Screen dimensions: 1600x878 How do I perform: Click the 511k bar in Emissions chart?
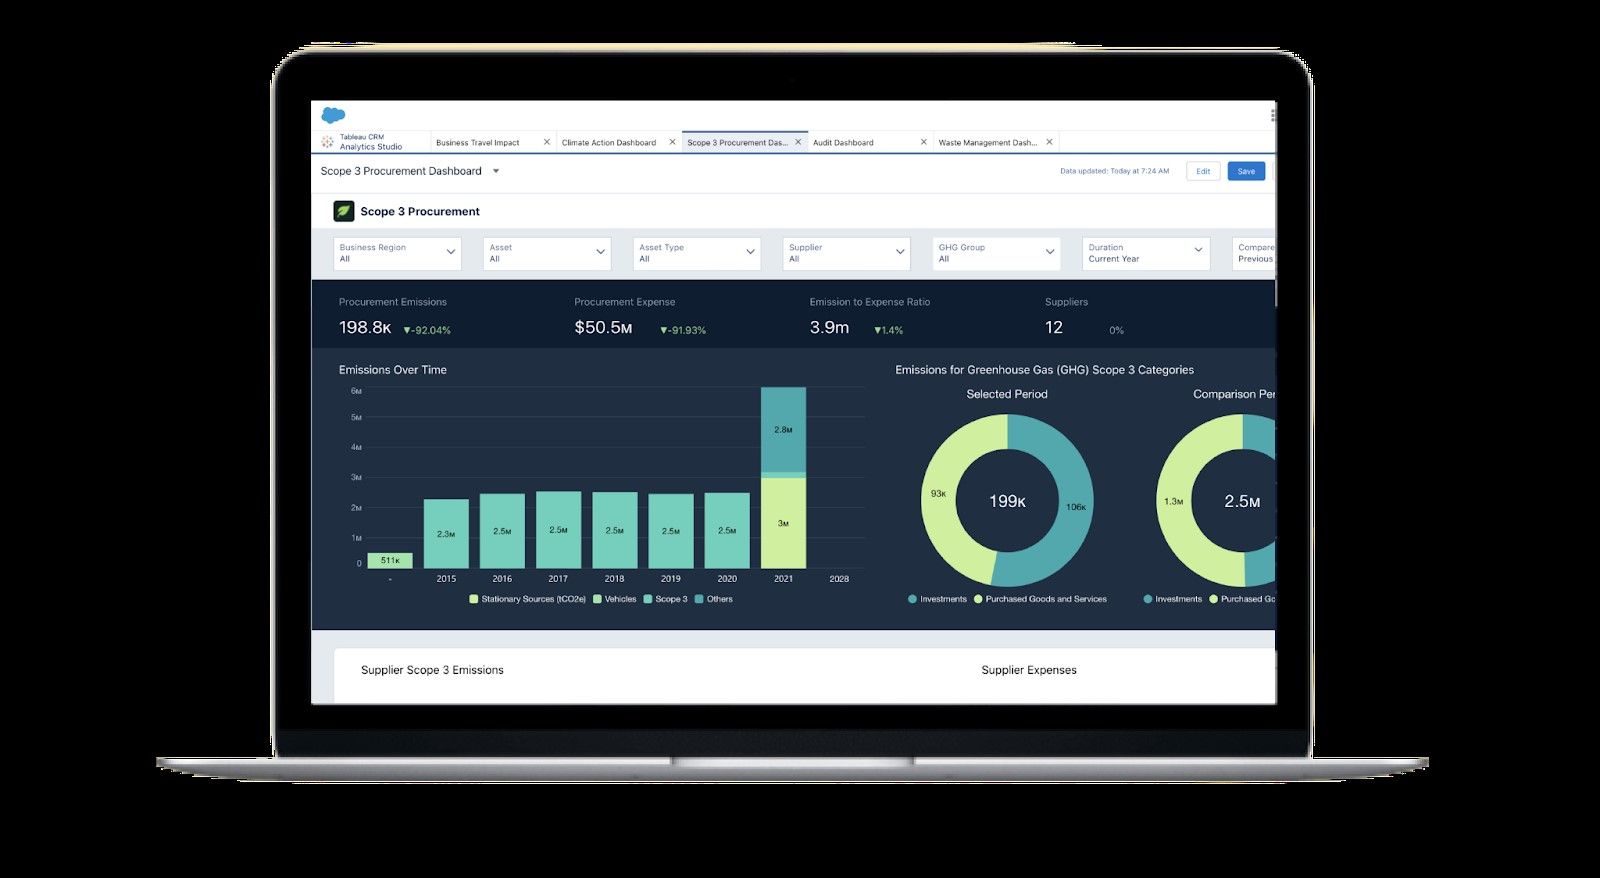click(390, 561)
